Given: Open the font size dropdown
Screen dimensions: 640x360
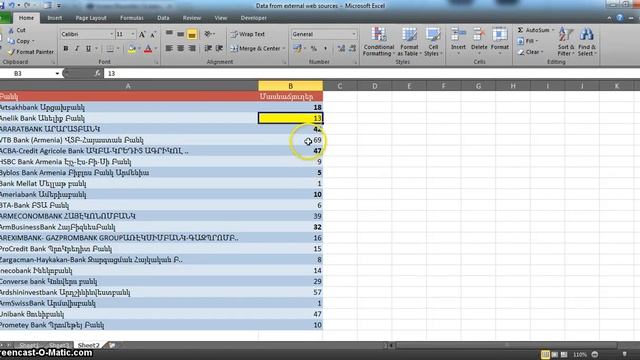Looking at the screenshot, I should click(x=133, y=34).
